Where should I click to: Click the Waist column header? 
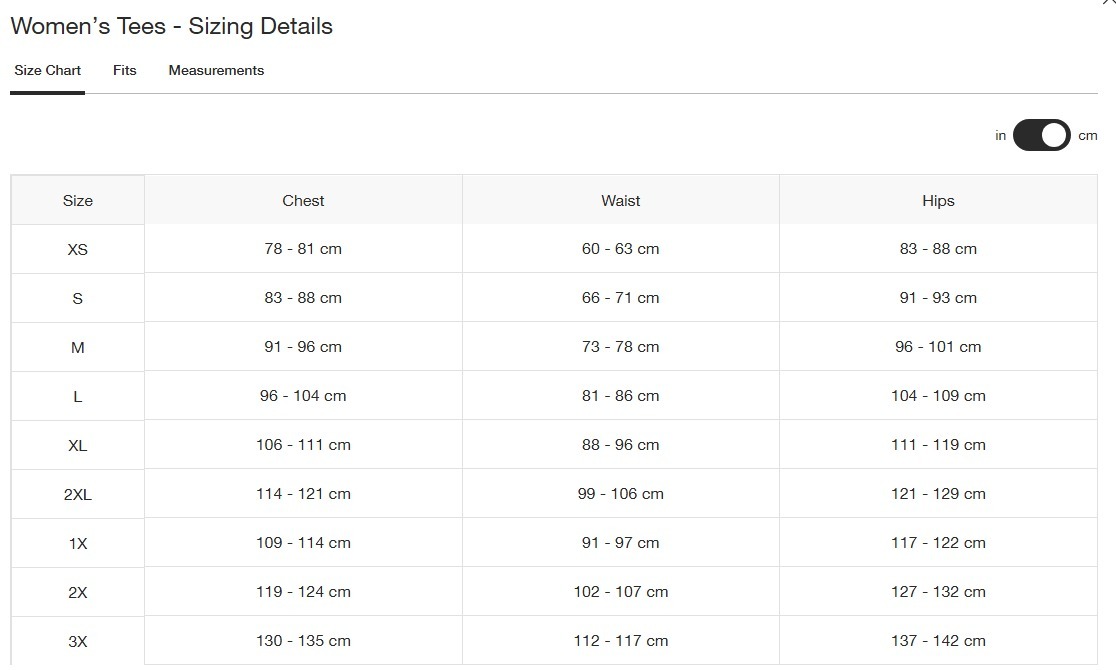coord(620,201)
